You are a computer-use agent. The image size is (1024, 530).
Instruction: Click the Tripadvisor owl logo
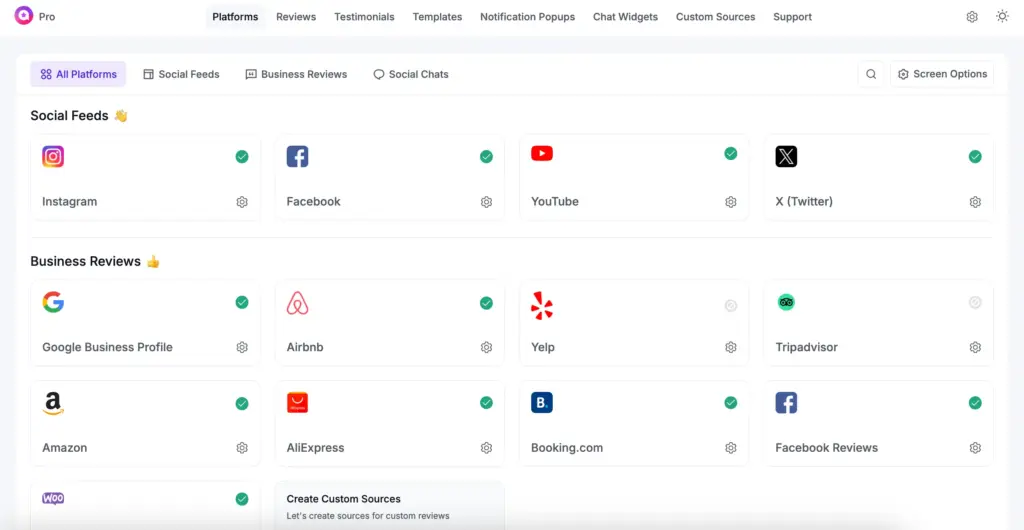tap(786, 302)
